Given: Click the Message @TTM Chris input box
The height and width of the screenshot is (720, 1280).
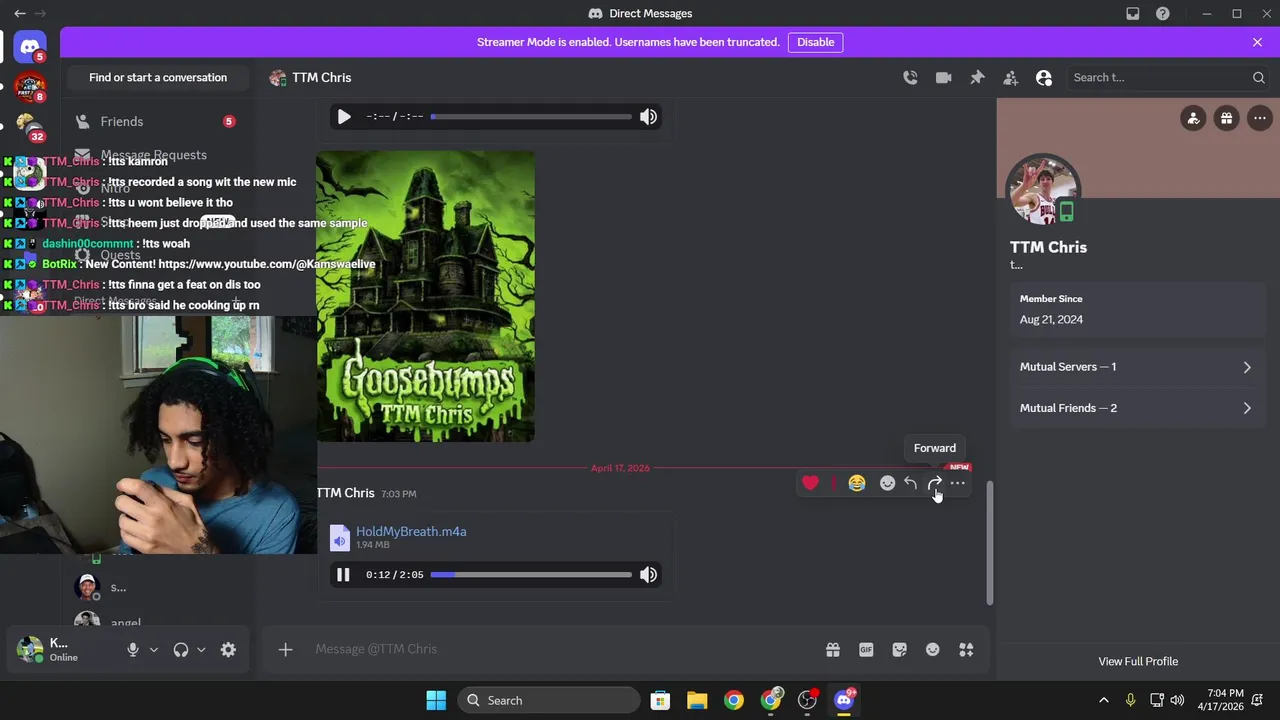Looking at the screenshot, I should [x=560, y=649].
